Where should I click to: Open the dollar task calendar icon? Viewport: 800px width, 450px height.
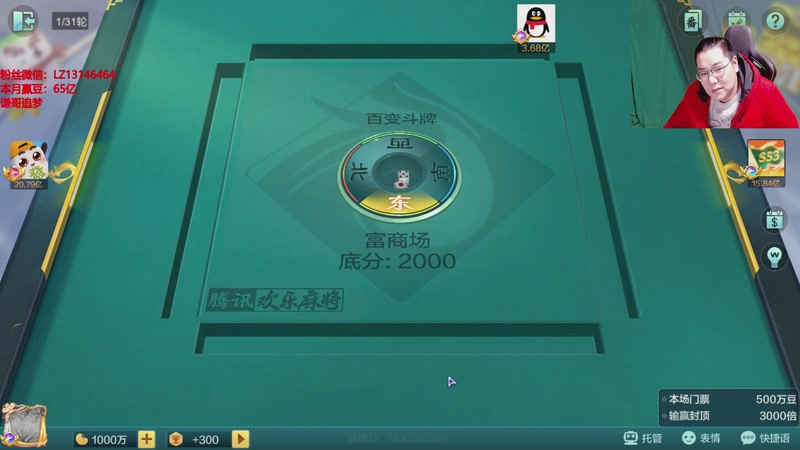[x=774, y=220]
